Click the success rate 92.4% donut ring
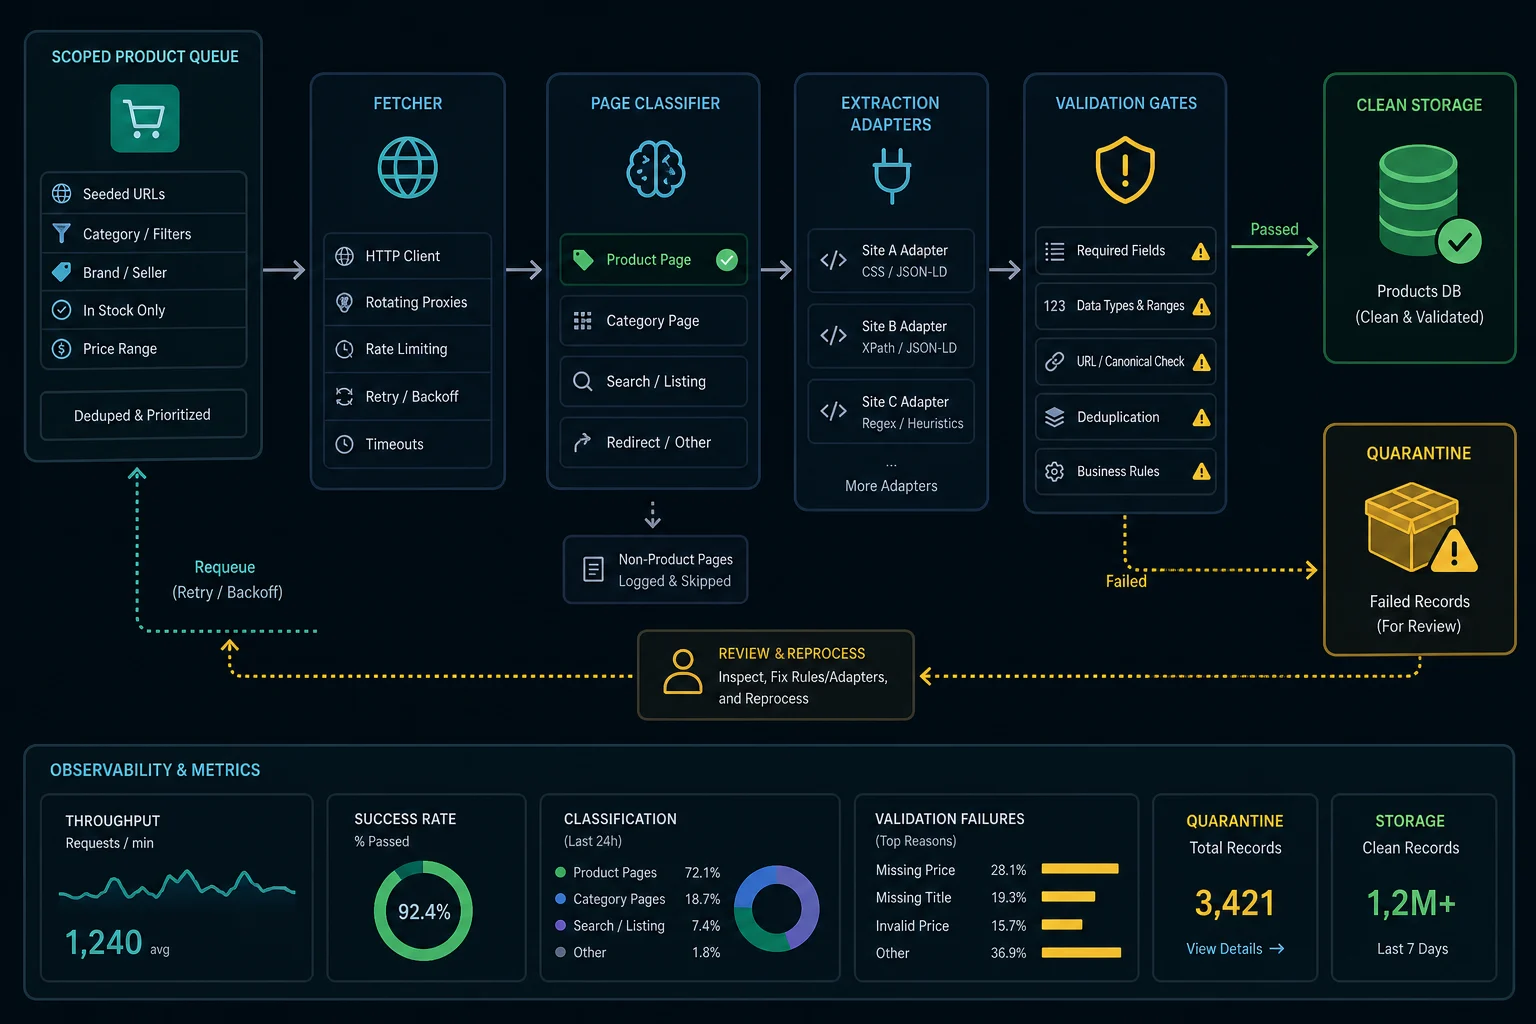 click(x=423, y=911)
